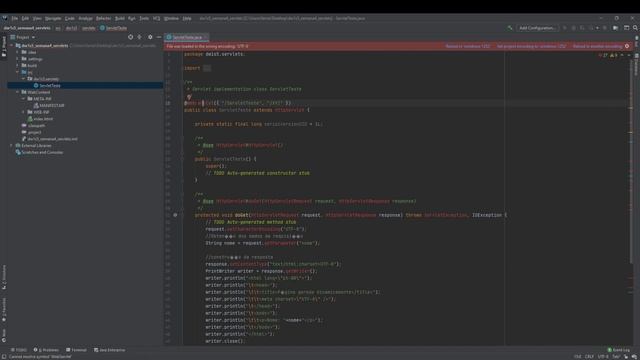Open the Navigate menu

tap(53, 18)
